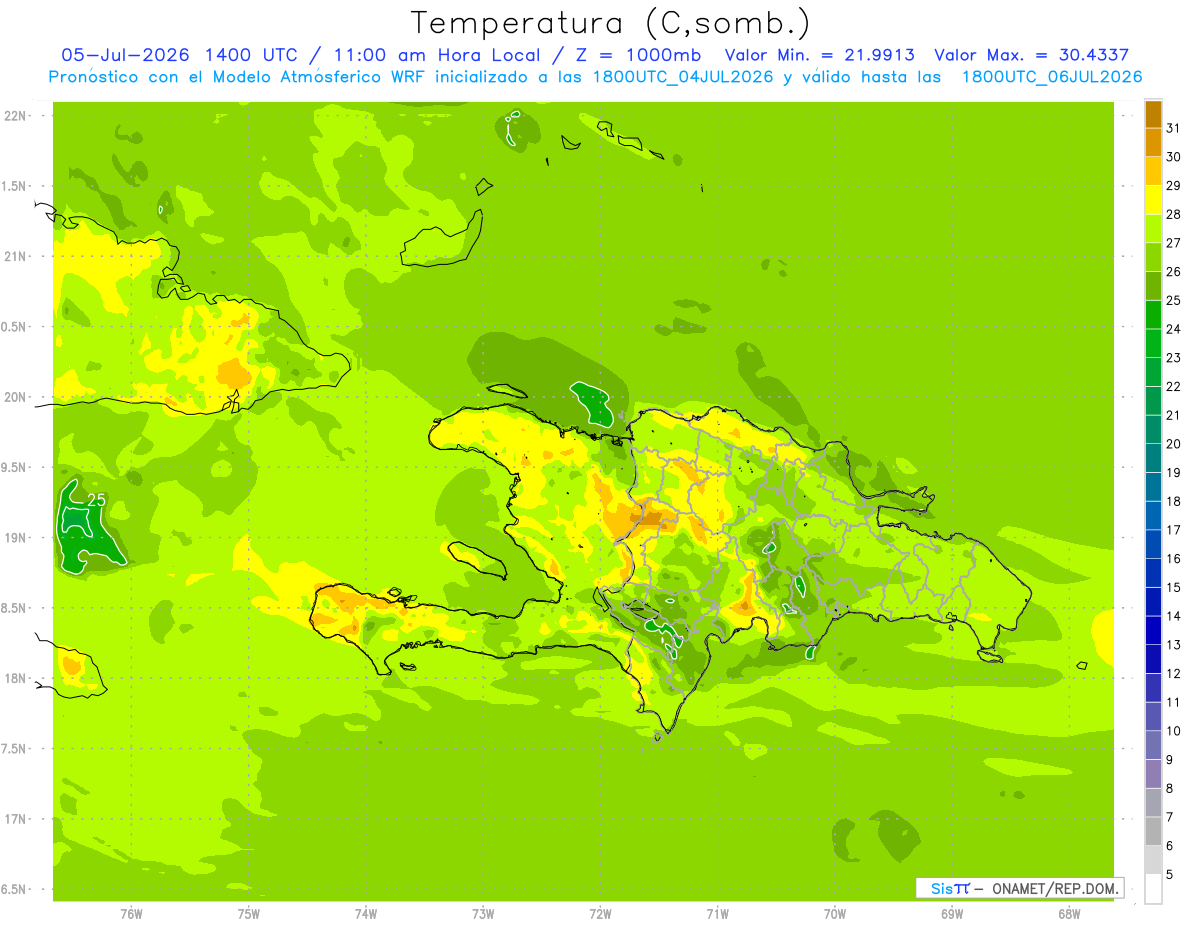Click the '21N' latitude label
Viewport: 1200px width, 927px height.
pyautogui.click(x=15, y=257)
